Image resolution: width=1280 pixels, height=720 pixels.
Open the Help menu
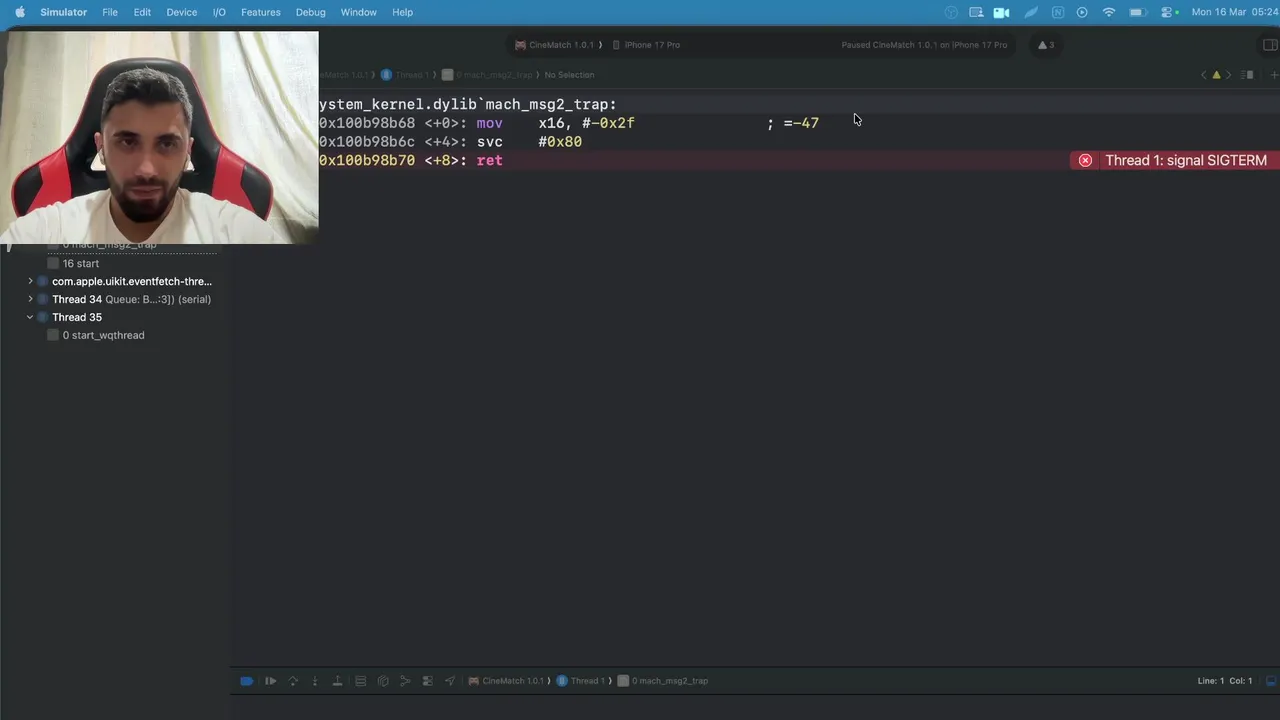(402, 12)
